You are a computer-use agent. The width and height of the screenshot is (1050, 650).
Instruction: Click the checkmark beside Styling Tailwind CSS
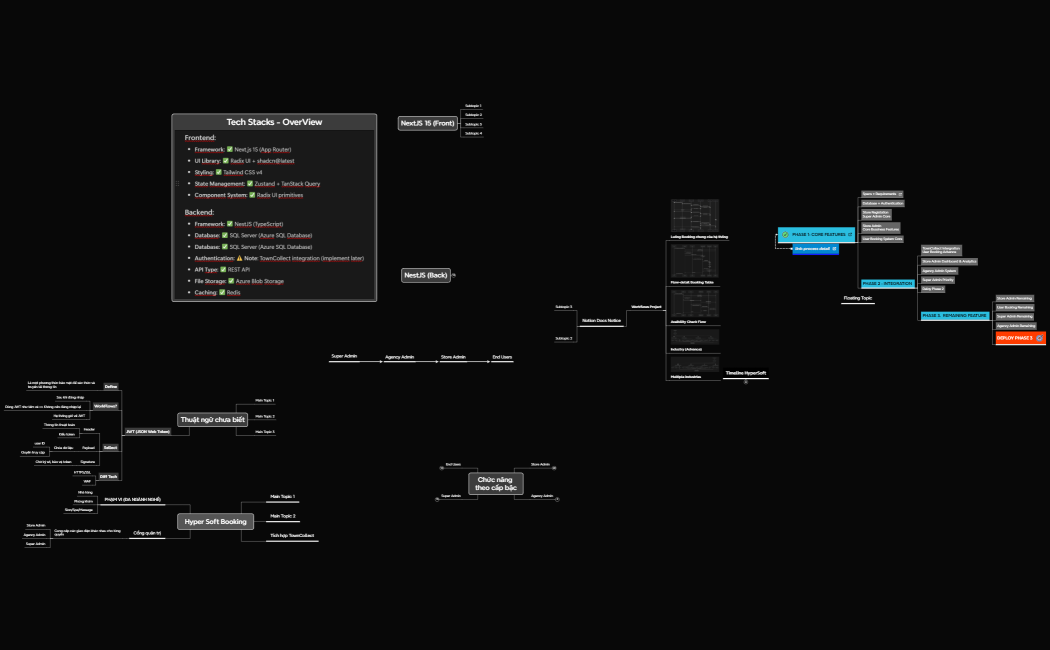tap(219, 172)
